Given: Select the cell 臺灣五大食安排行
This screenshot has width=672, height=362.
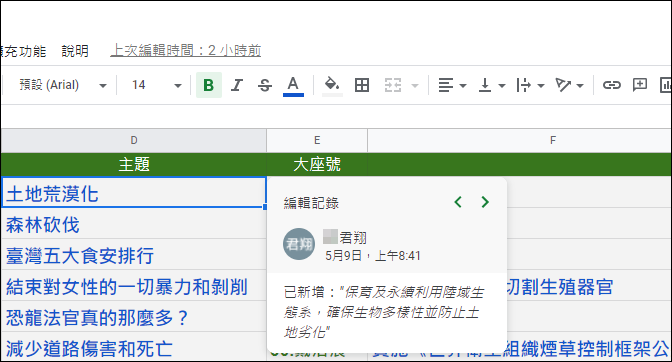Looking at the screenshot, I should pos(134,254).
